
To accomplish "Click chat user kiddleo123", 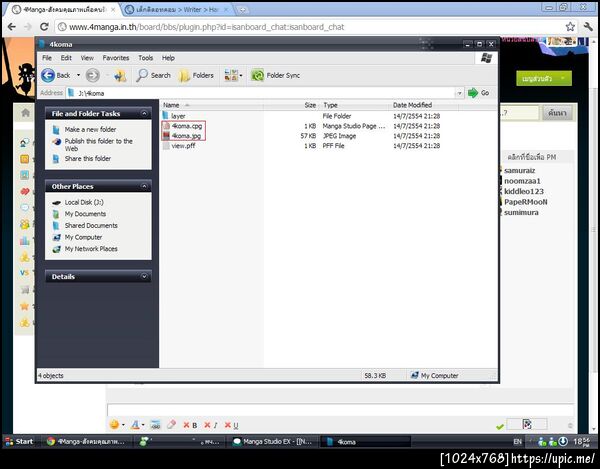I will 523,191.
